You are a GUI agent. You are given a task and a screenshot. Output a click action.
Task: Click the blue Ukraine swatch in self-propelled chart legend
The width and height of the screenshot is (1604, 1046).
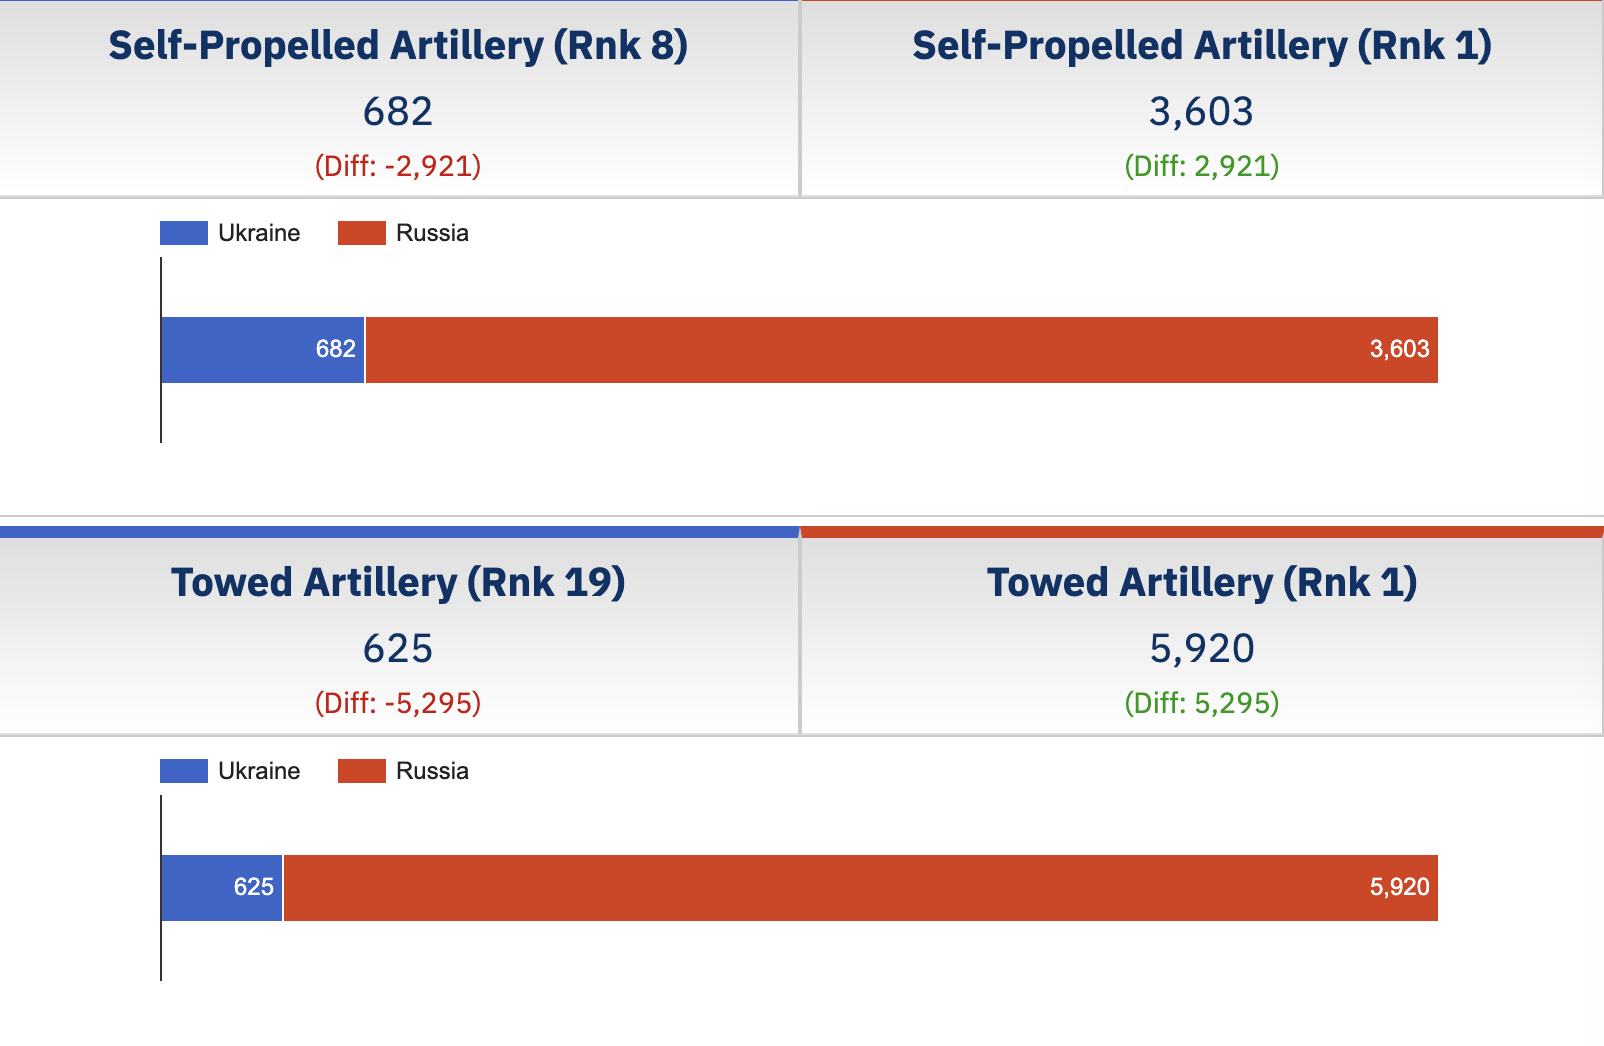tap(184, 233)
